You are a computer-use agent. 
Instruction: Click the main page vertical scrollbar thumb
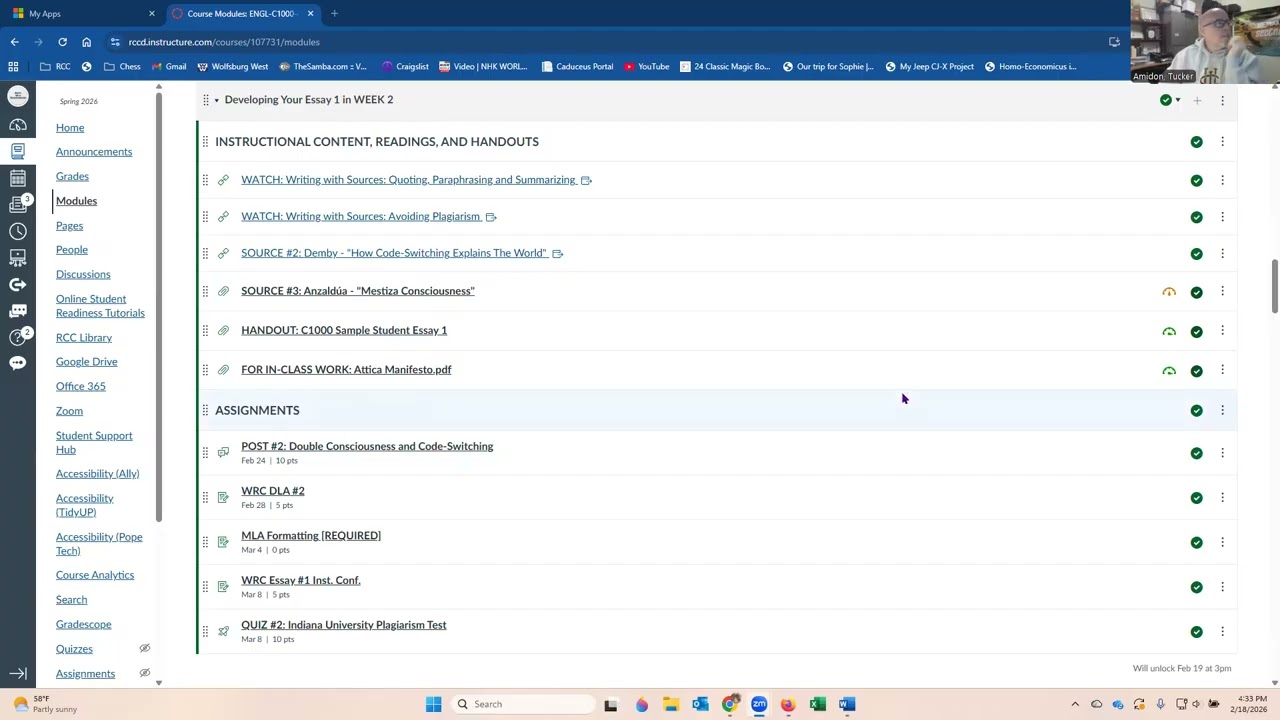[1274, 286]
